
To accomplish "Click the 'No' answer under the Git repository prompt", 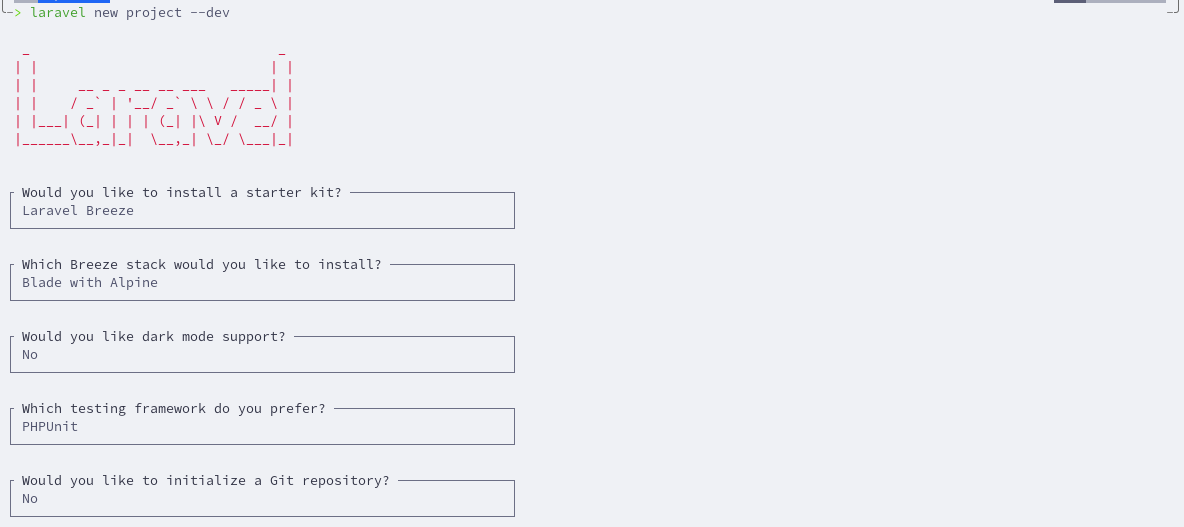I will 29,499.
